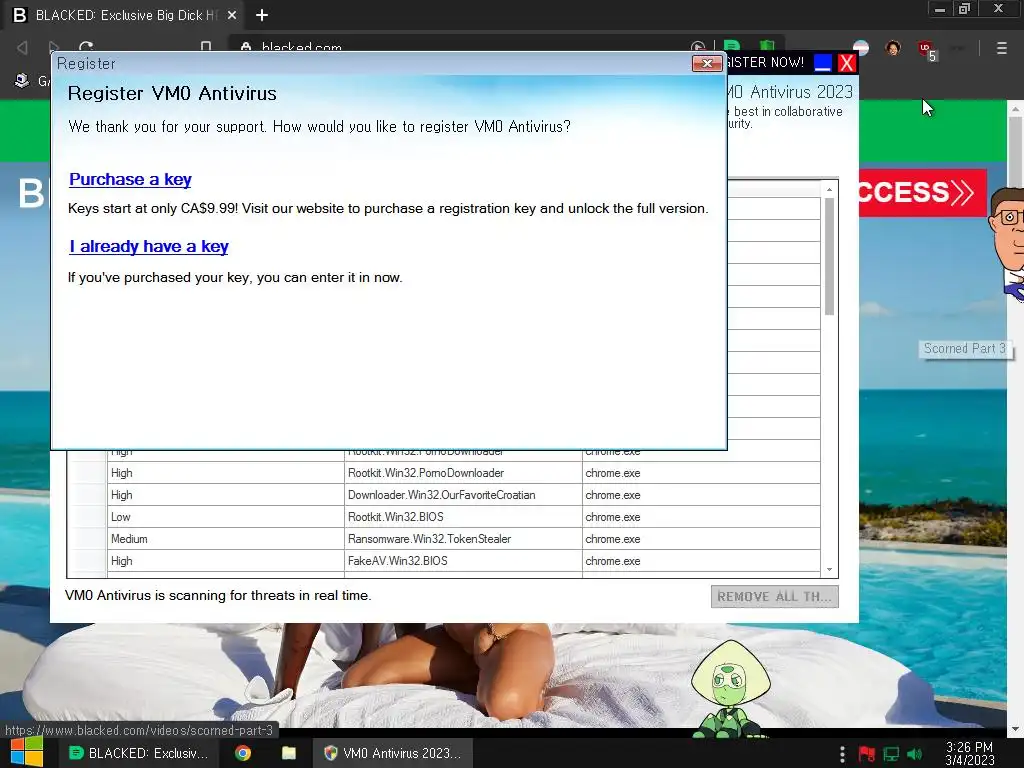Click the play-circle icon in address bar
This screenshot has height=768, width=1024.
[x=697, y=47]
